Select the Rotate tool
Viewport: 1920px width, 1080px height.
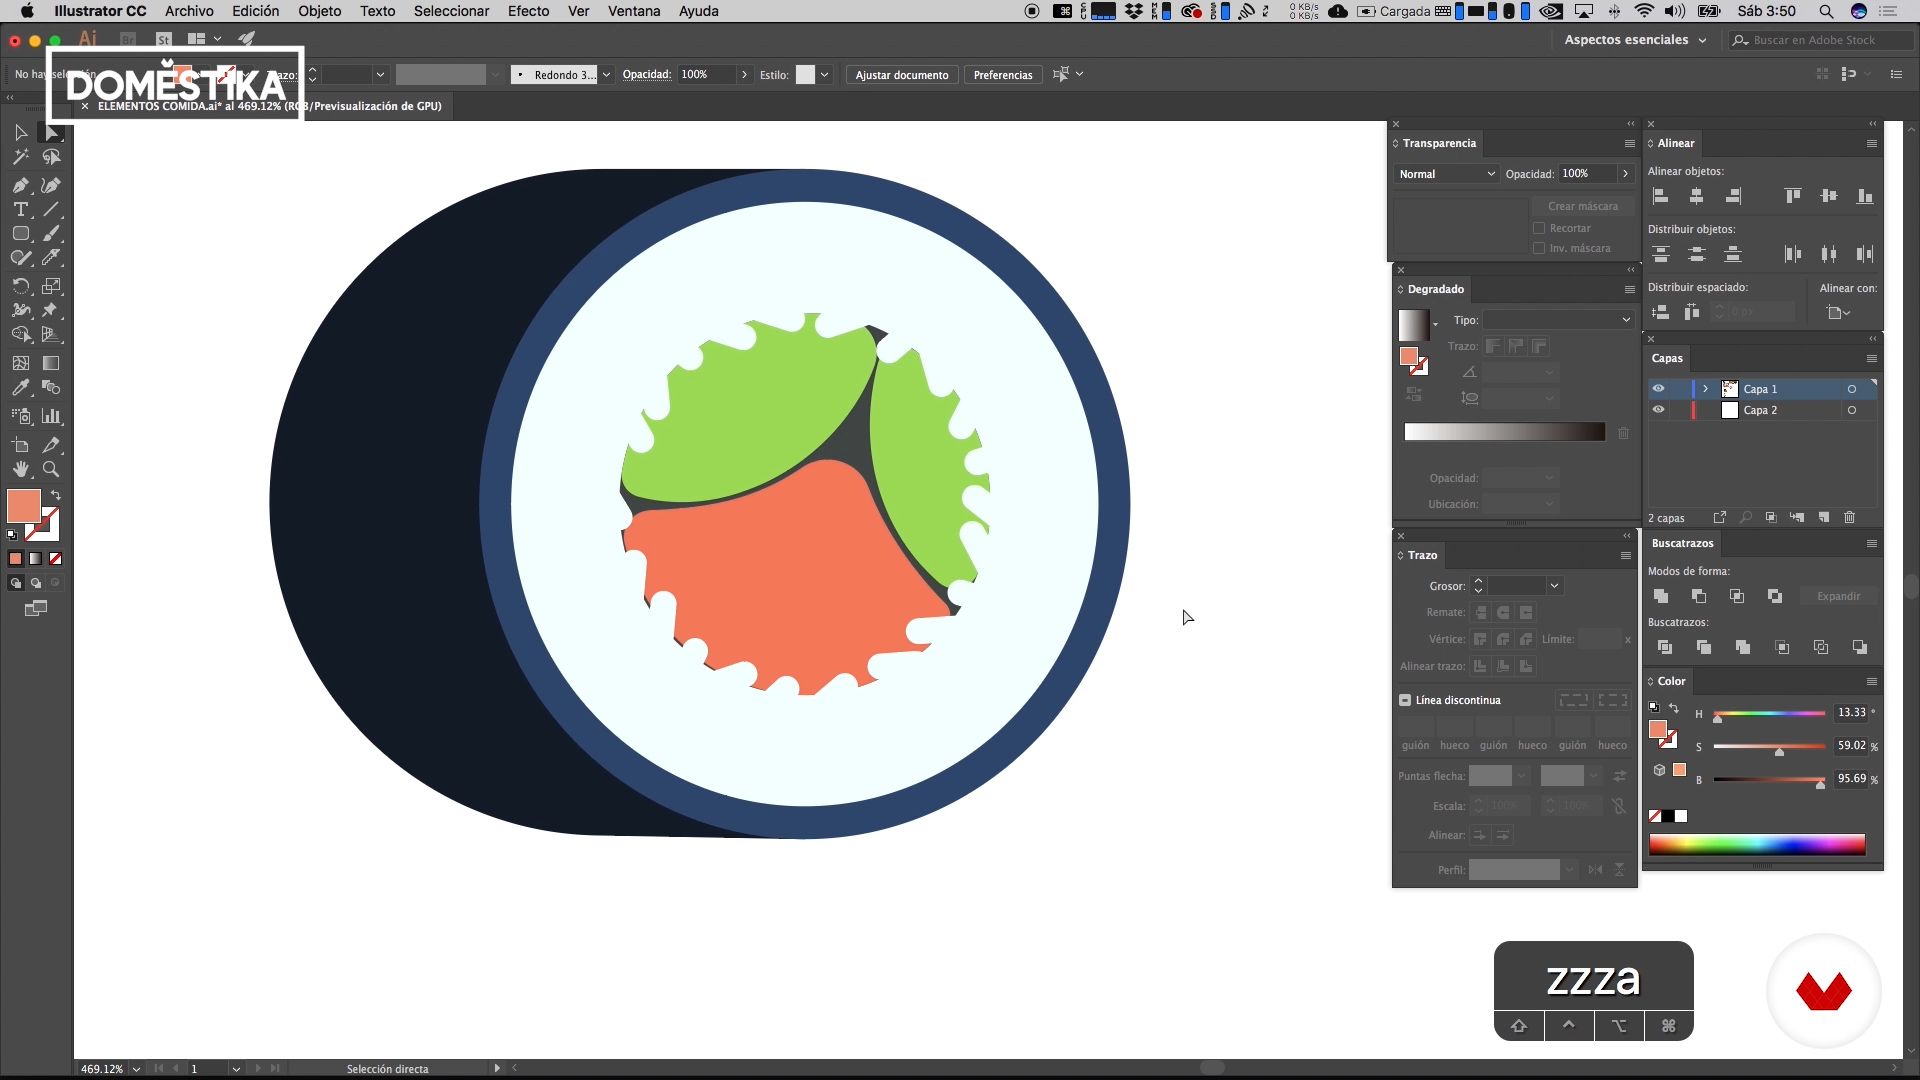[20, 286]
